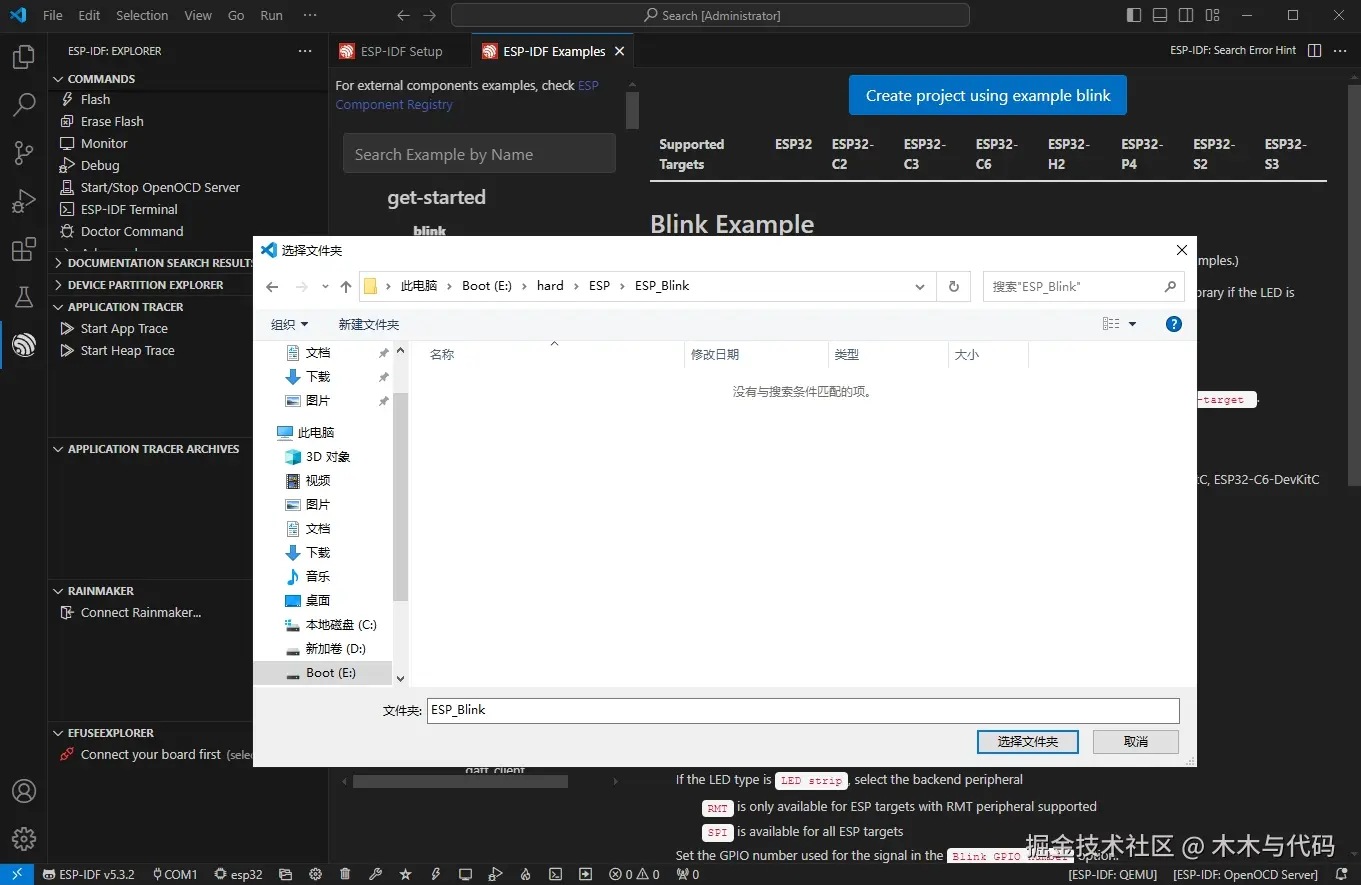Click the help icon in folder dialog
The width and height of the screenshot is (1361, 885).
point(1174,324)
